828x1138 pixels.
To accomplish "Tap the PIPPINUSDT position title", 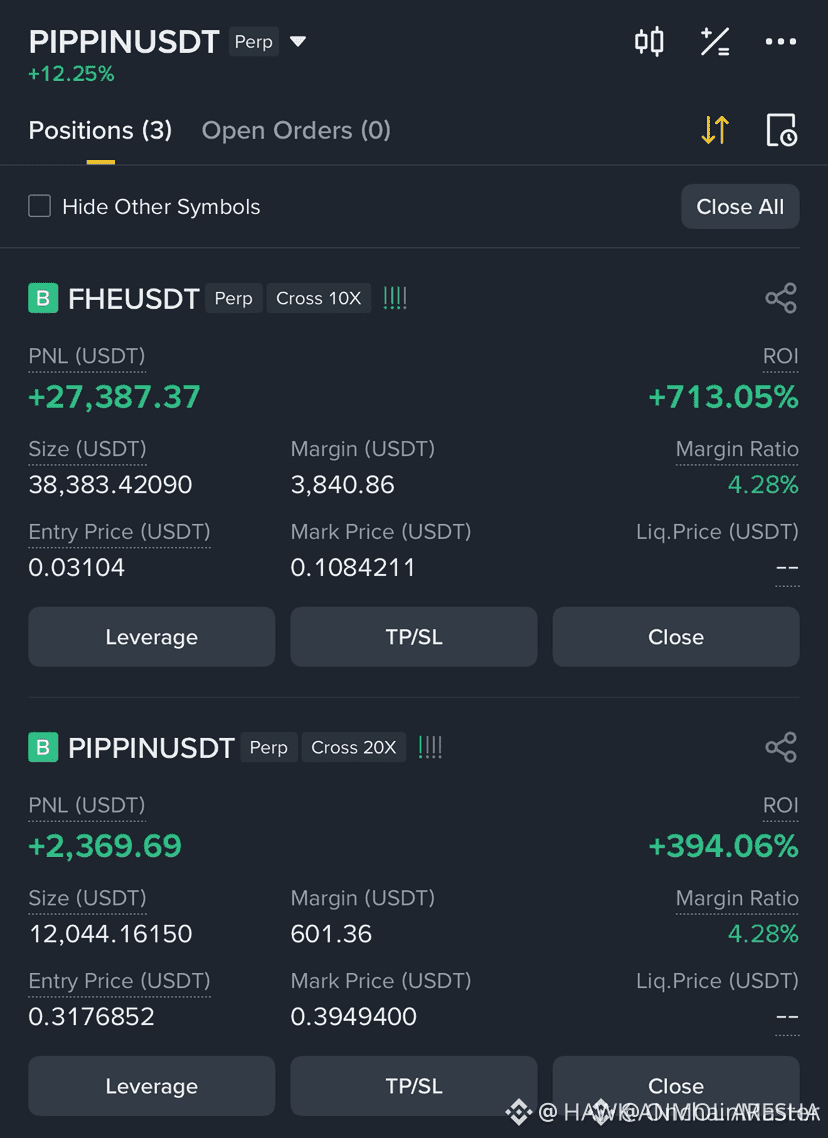I will click(x=151, y=748).
